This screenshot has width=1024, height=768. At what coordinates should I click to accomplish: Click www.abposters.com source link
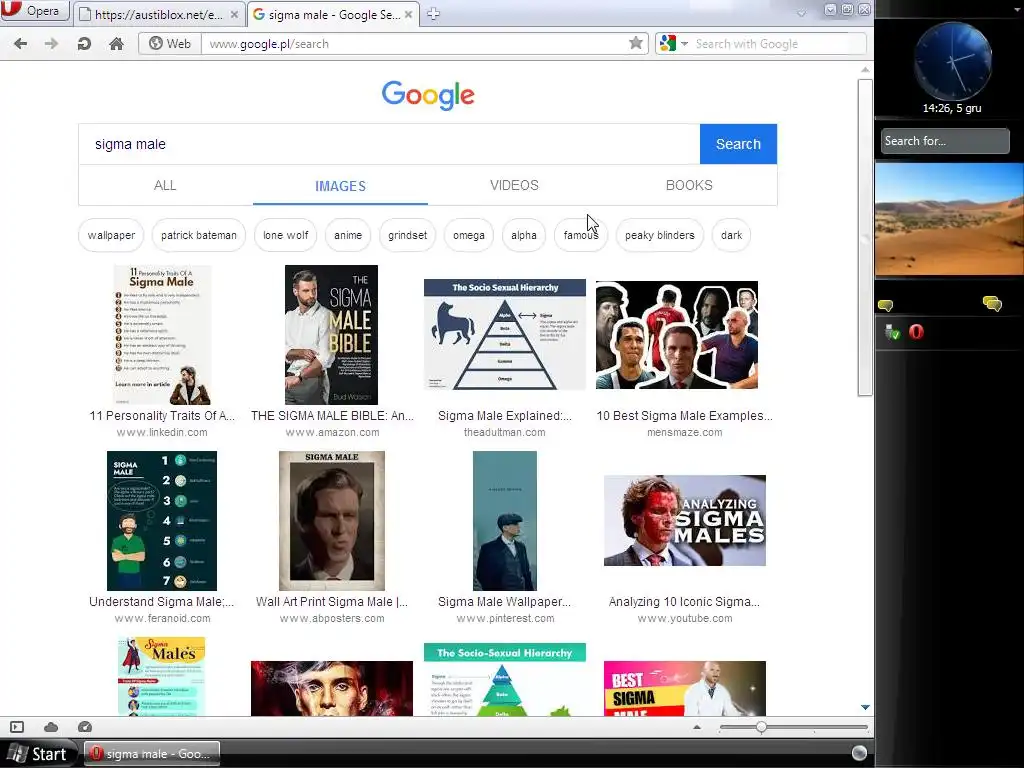click(332, 618)
